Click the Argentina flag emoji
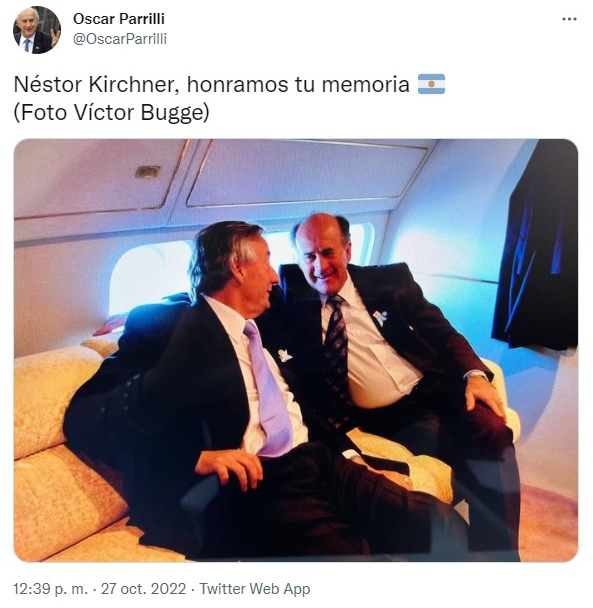Image resolution: width=593 pixels, height=608 pixels. tap(431, 84)
